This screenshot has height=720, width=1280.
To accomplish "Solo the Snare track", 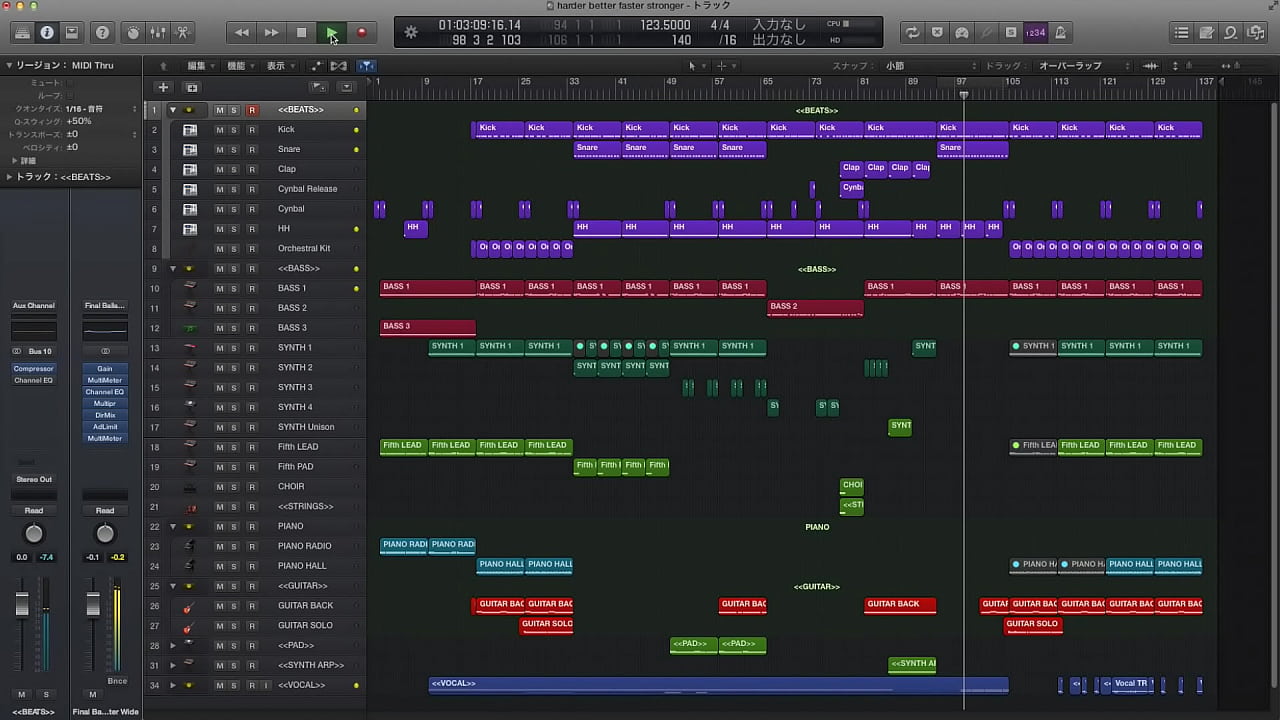I will 234,149.
